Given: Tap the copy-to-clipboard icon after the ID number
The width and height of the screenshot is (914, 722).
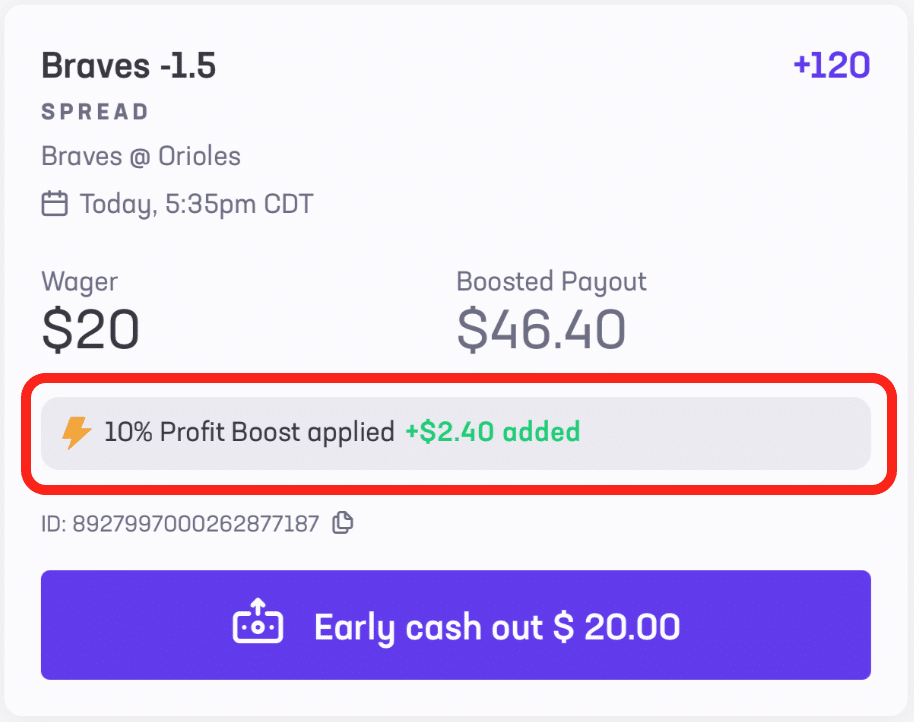Looking at the screenshot, I should pos(341,522).
